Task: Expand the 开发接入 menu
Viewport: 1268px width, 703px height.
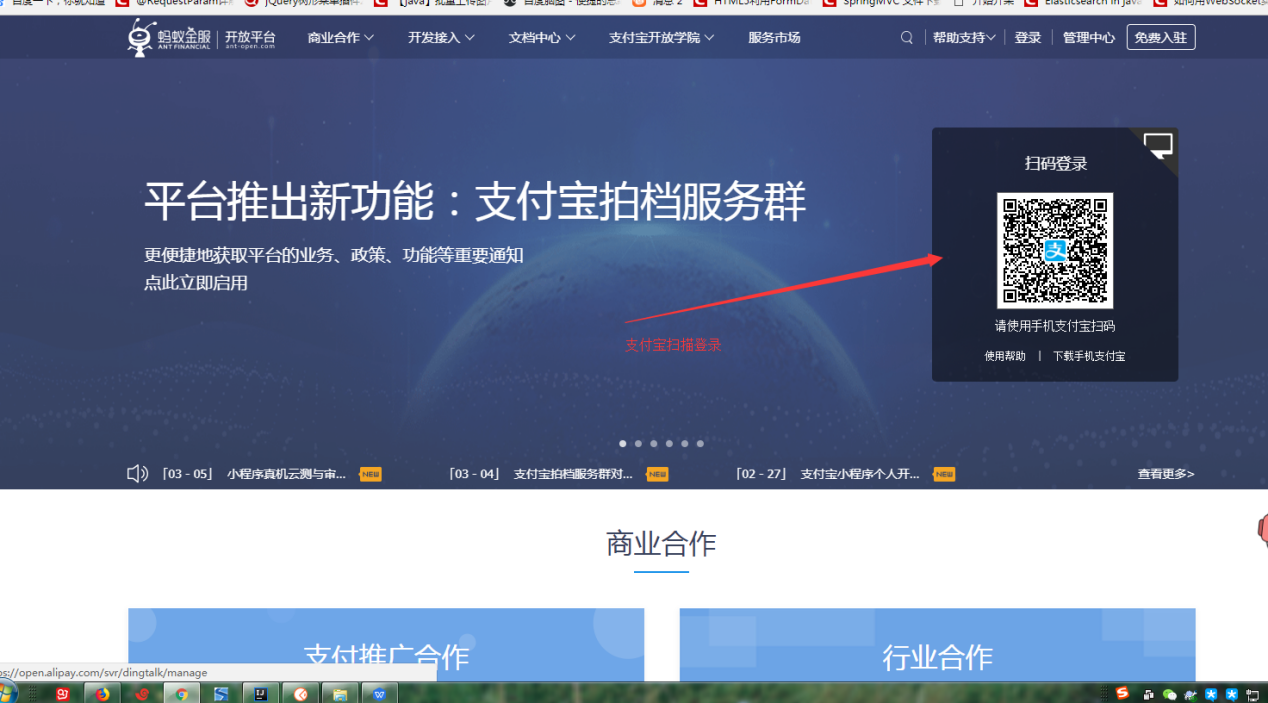Action: click(441, 38)
